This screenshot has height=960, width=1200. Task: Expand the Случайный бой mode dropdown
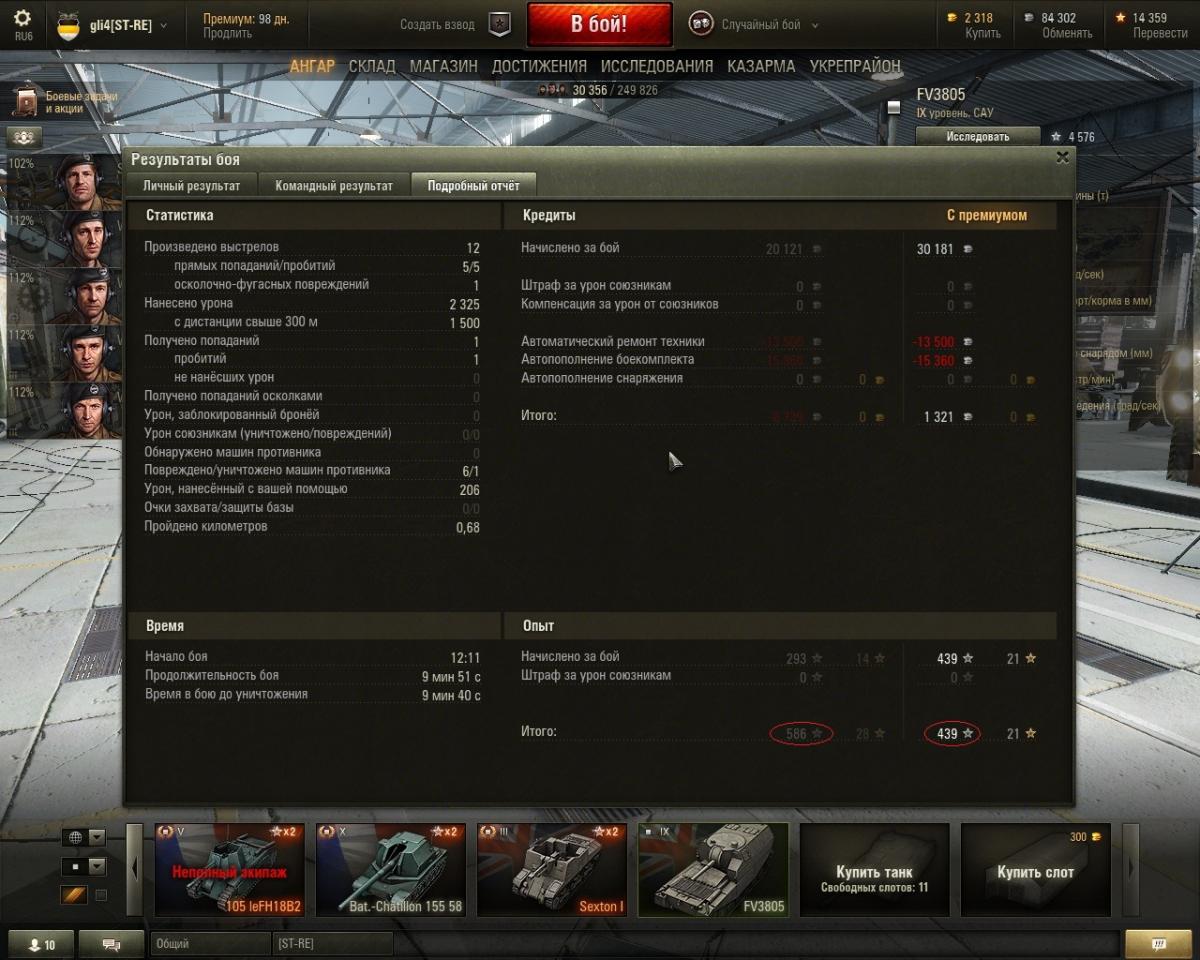[814, 25]
